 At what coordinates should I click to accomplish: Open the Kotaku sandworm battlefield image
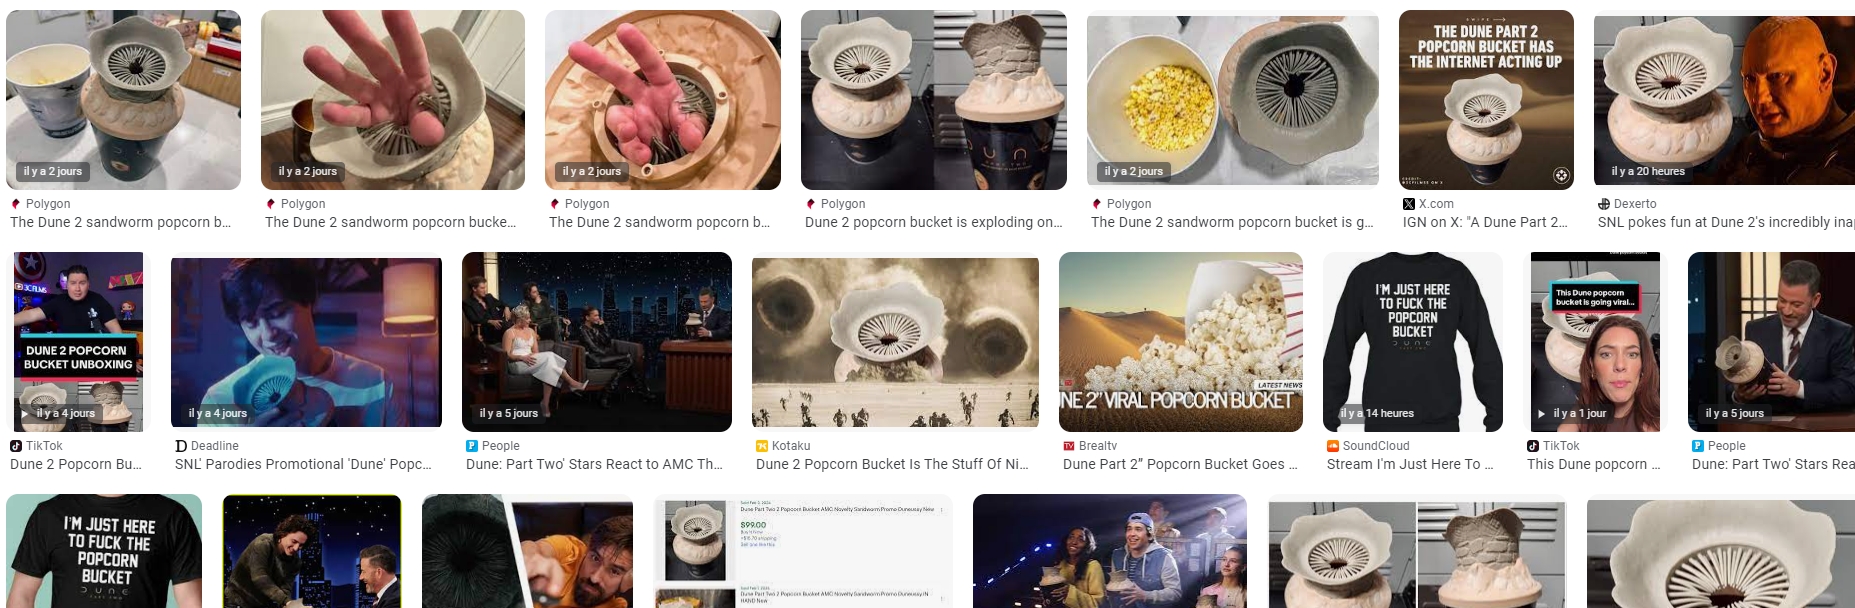click(x=895, y=342)
